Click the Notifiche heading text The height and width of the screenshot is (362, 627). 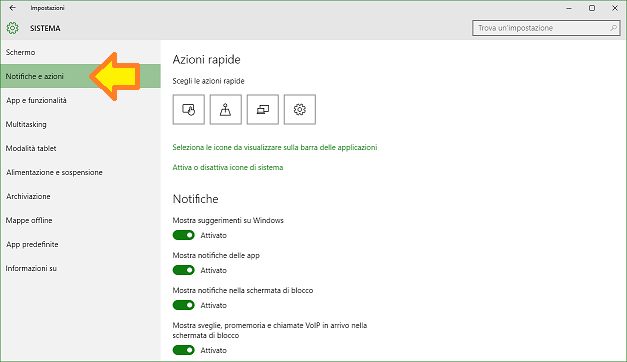coord(196,199)
